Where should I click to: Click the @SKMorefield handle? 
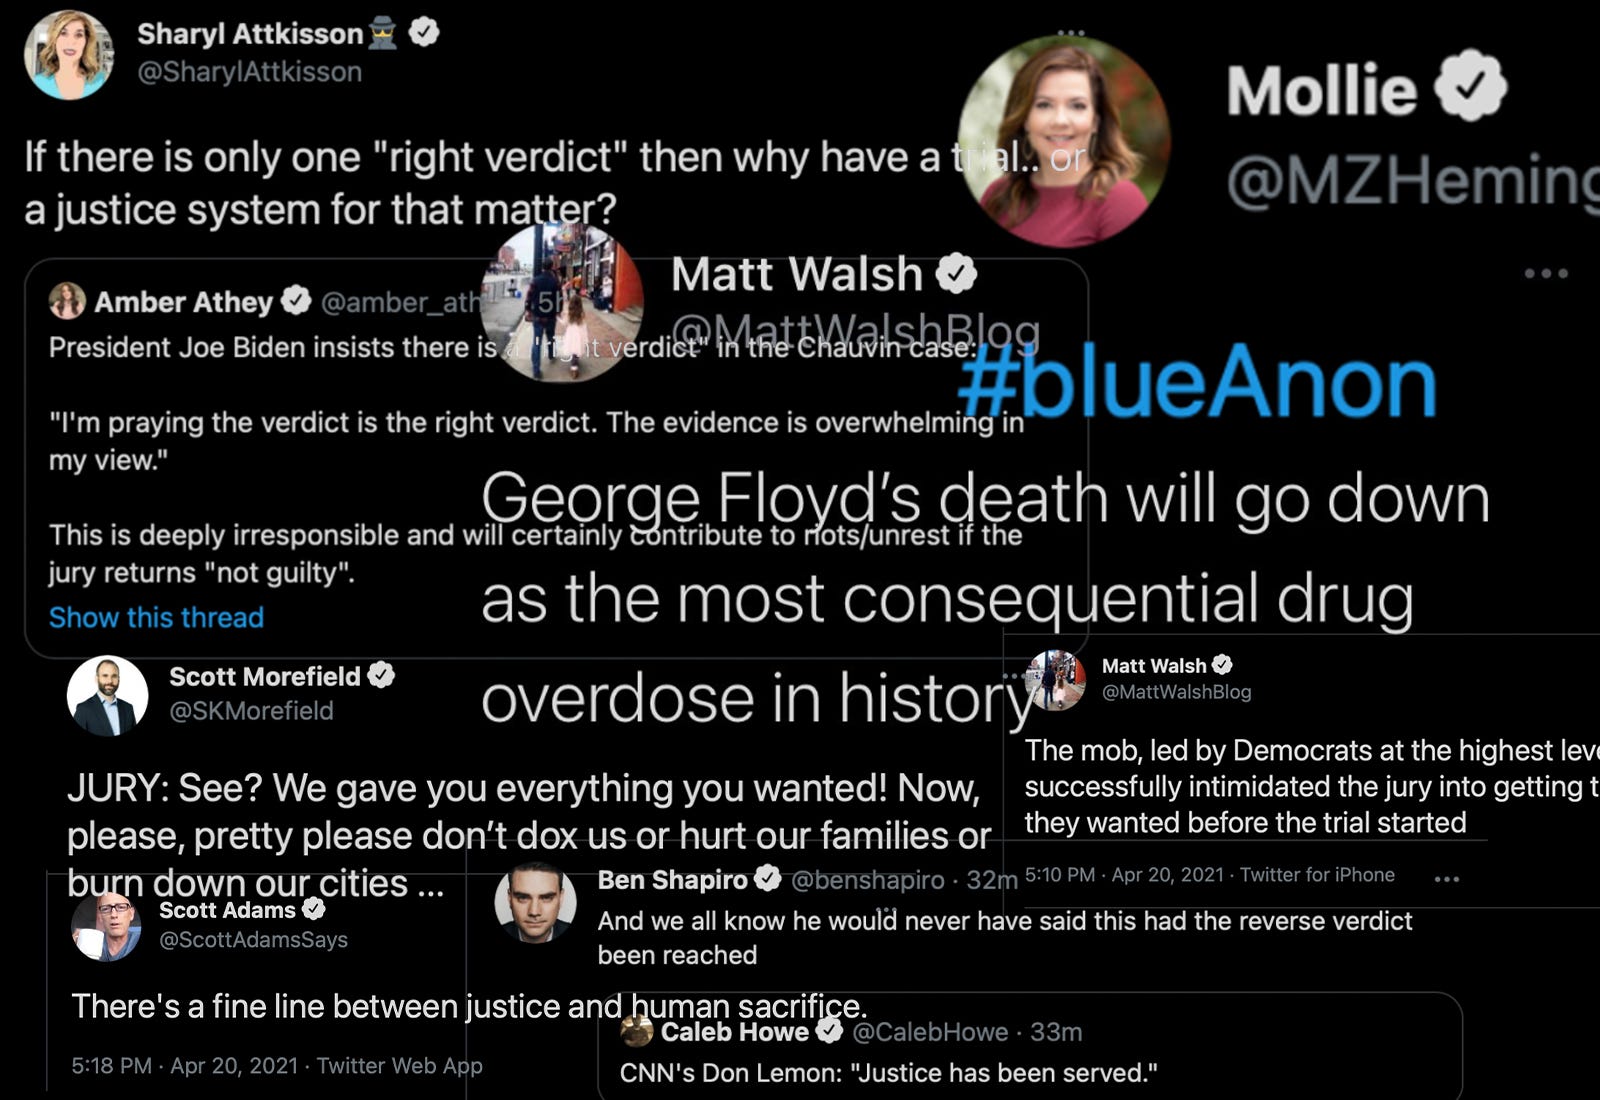click(x=251, y=711)
